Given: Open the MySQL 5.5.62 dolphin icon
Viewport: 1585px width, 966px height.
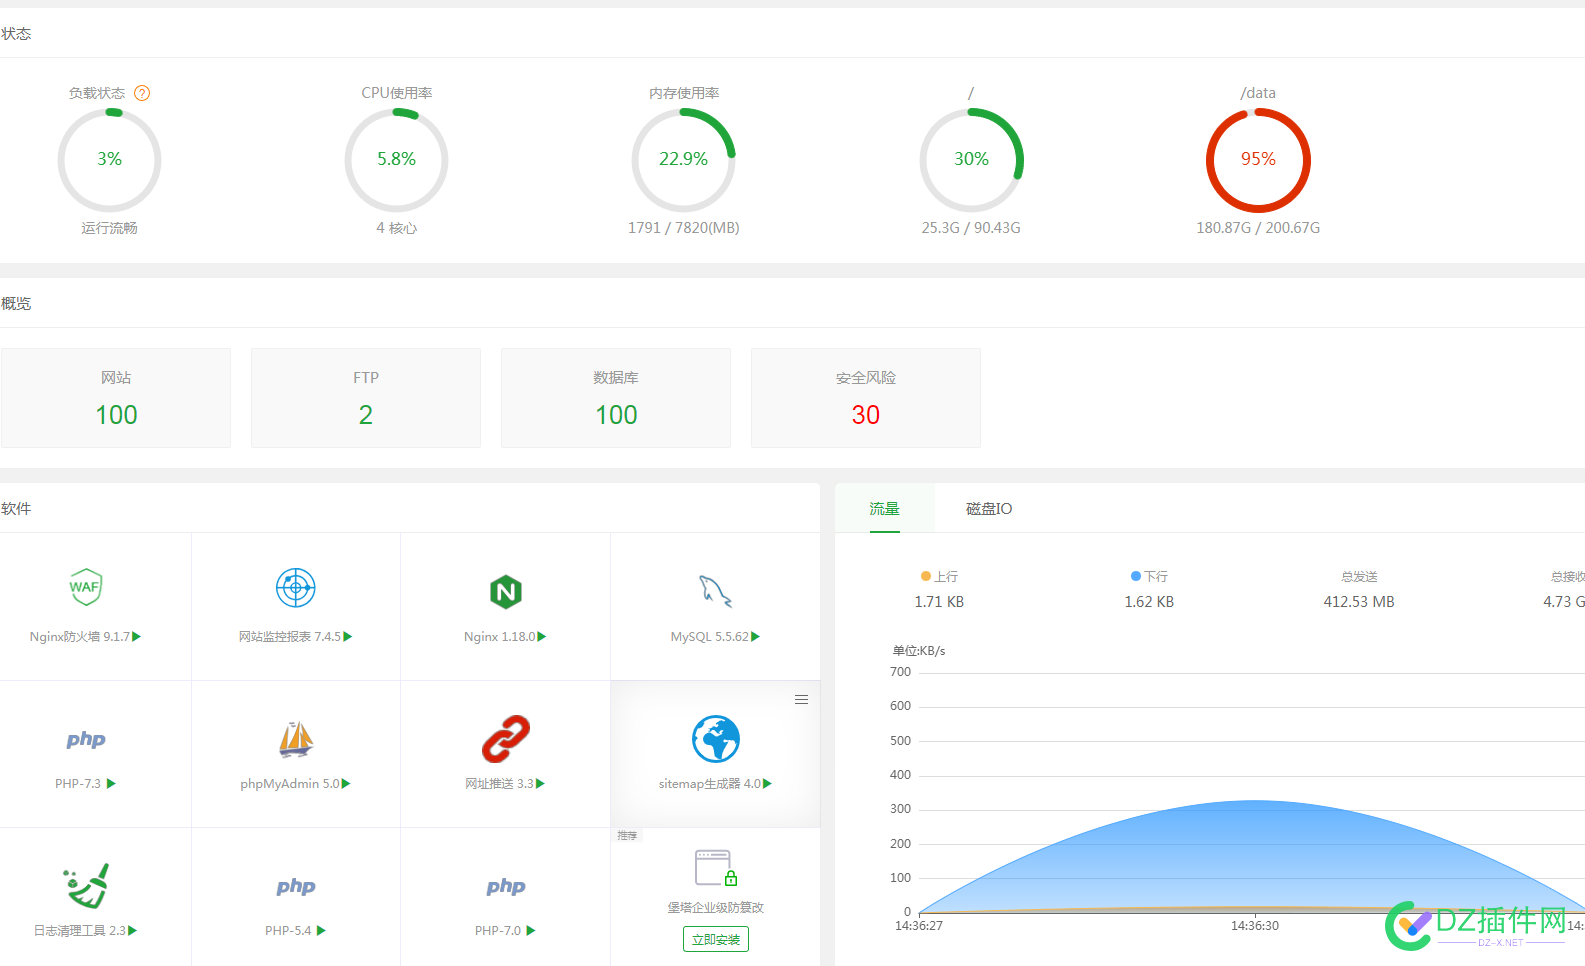Looking at the screenshot, I should (x=716, y=592).
